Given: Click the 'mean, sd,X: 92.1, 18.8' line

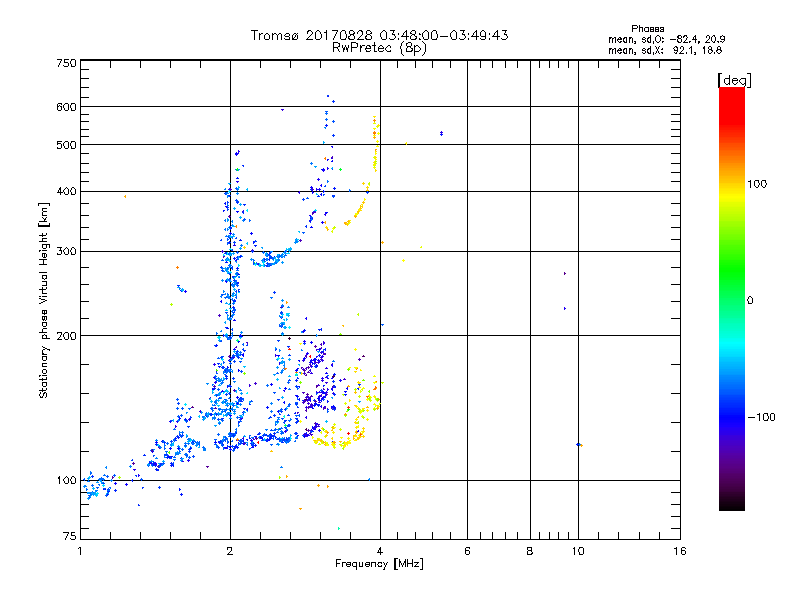Looking at the screenshot, I should click(665, 50).
